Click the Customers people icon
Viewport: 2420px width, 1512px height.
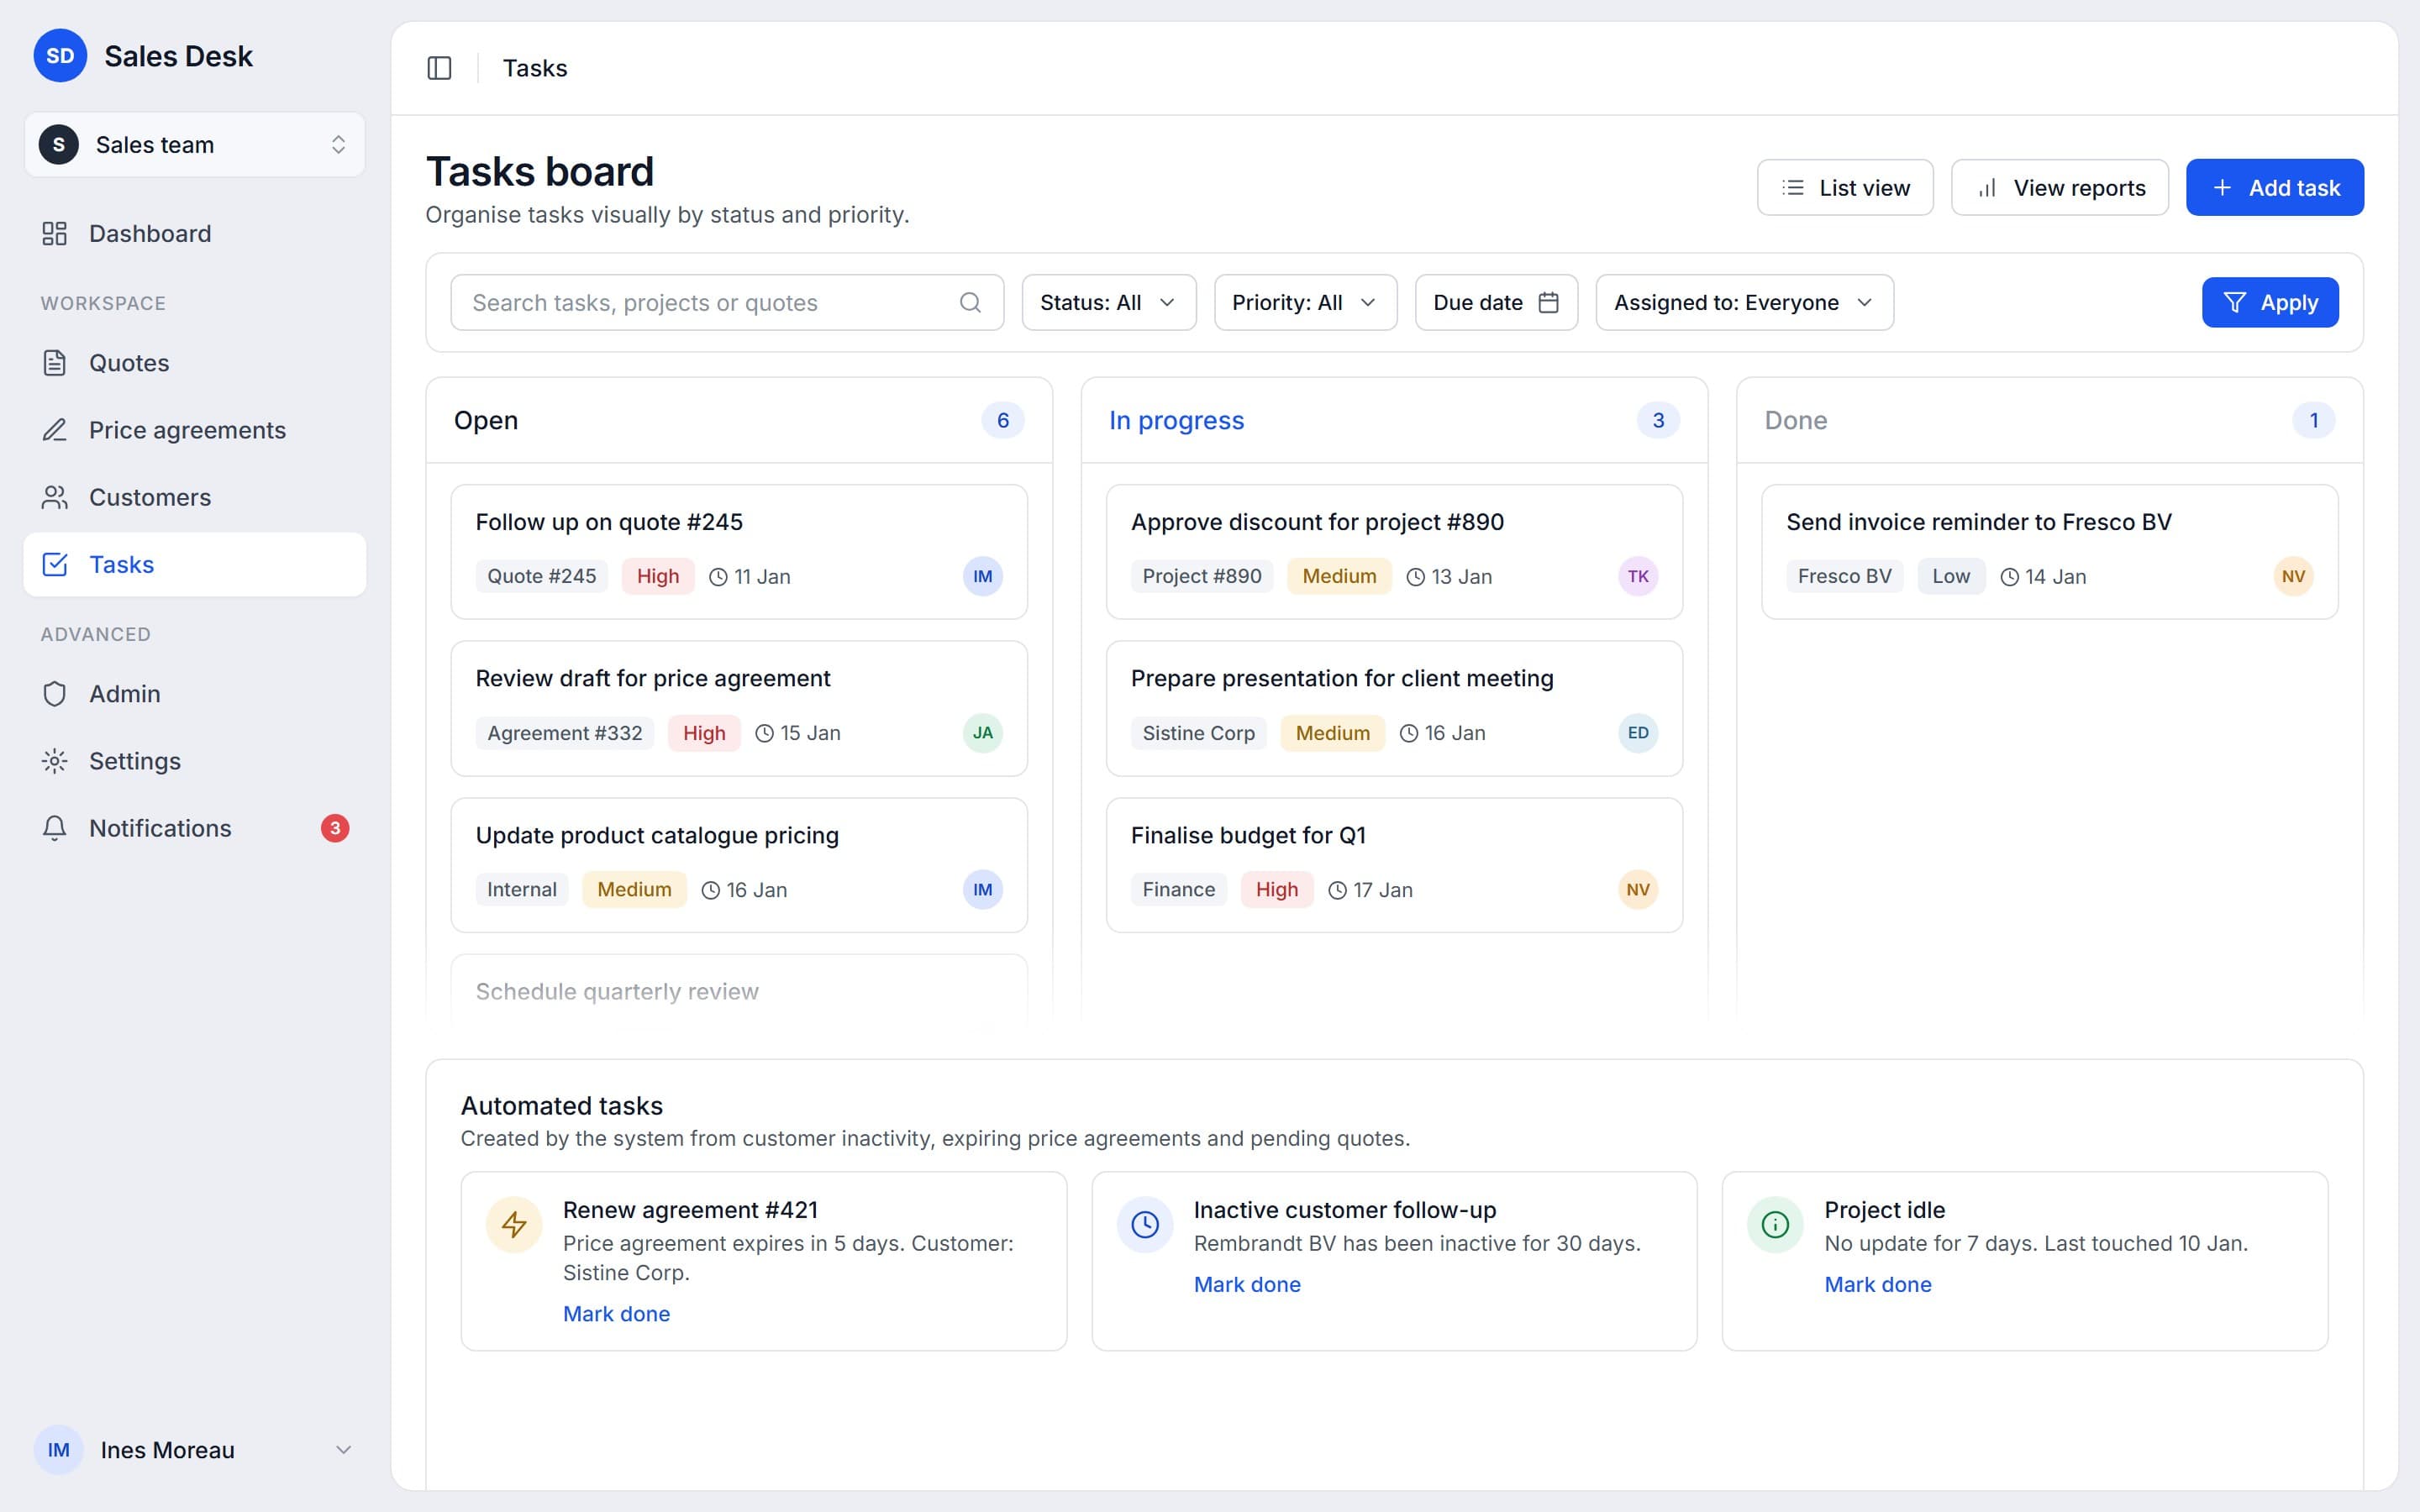(55, 497)
